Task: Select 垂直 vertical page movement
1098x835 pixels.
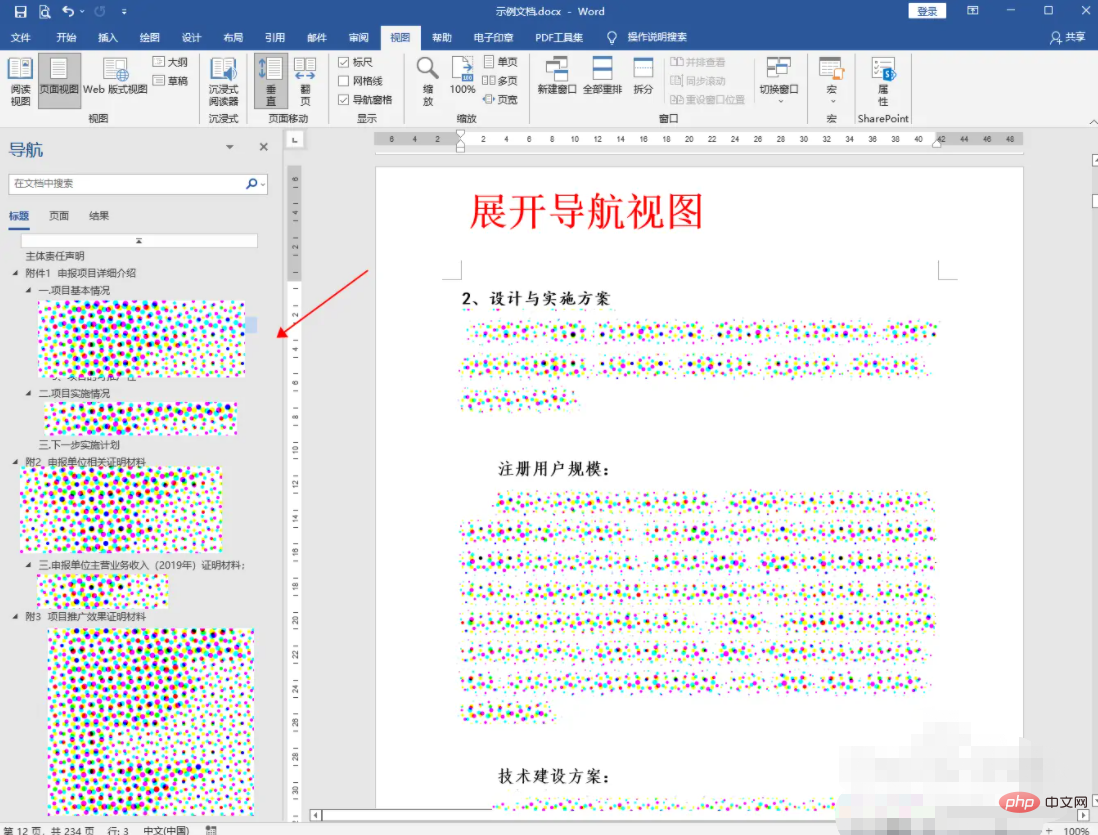Action: (270, 81)
